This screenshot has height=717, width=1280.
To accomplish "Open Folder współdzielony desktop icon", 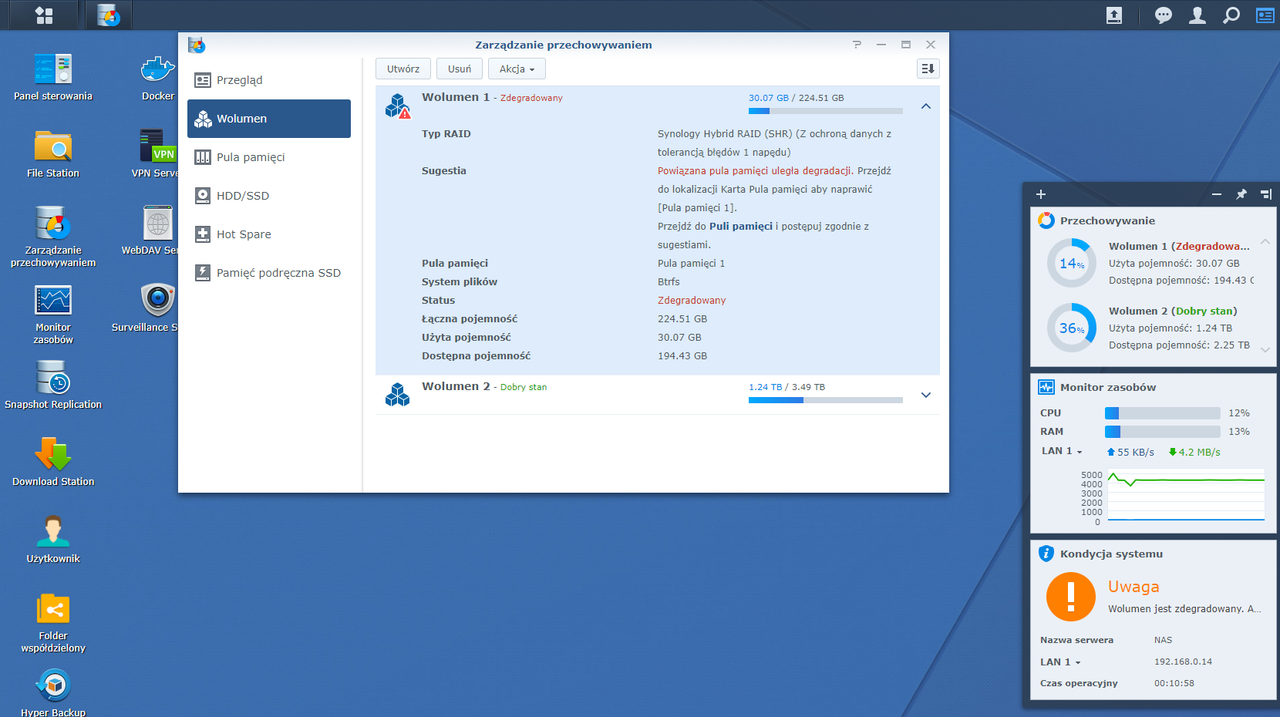I will click(x=53, y=622).
